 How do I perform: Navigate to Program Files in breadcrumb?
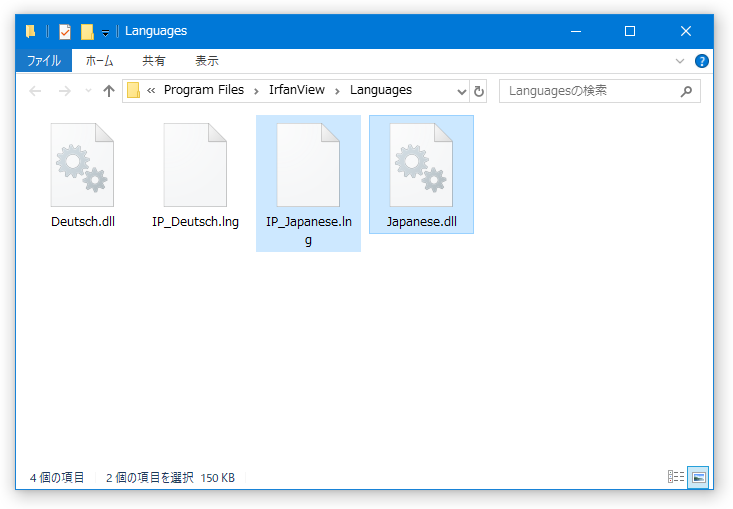(x=204, y=90)
